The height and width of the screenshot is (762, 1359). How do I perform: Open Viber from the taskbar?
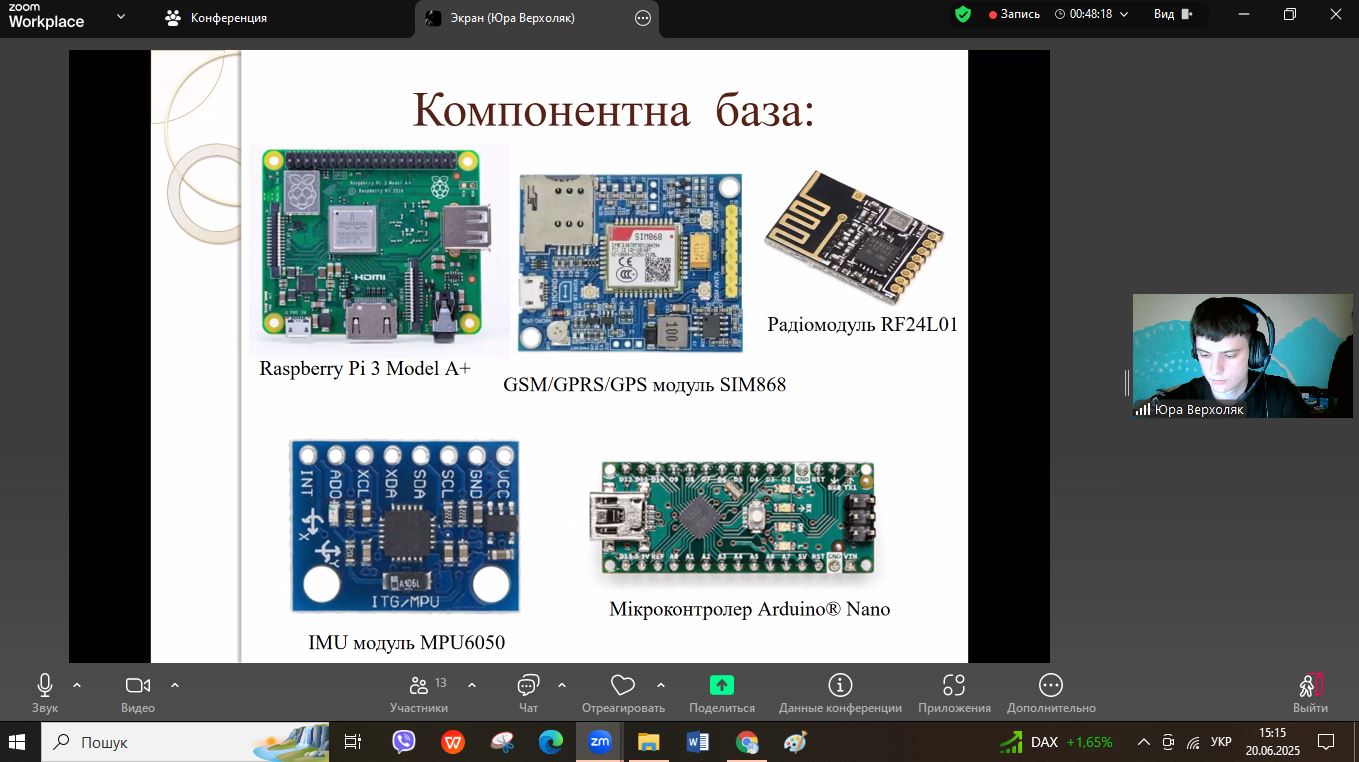(404, 742)
